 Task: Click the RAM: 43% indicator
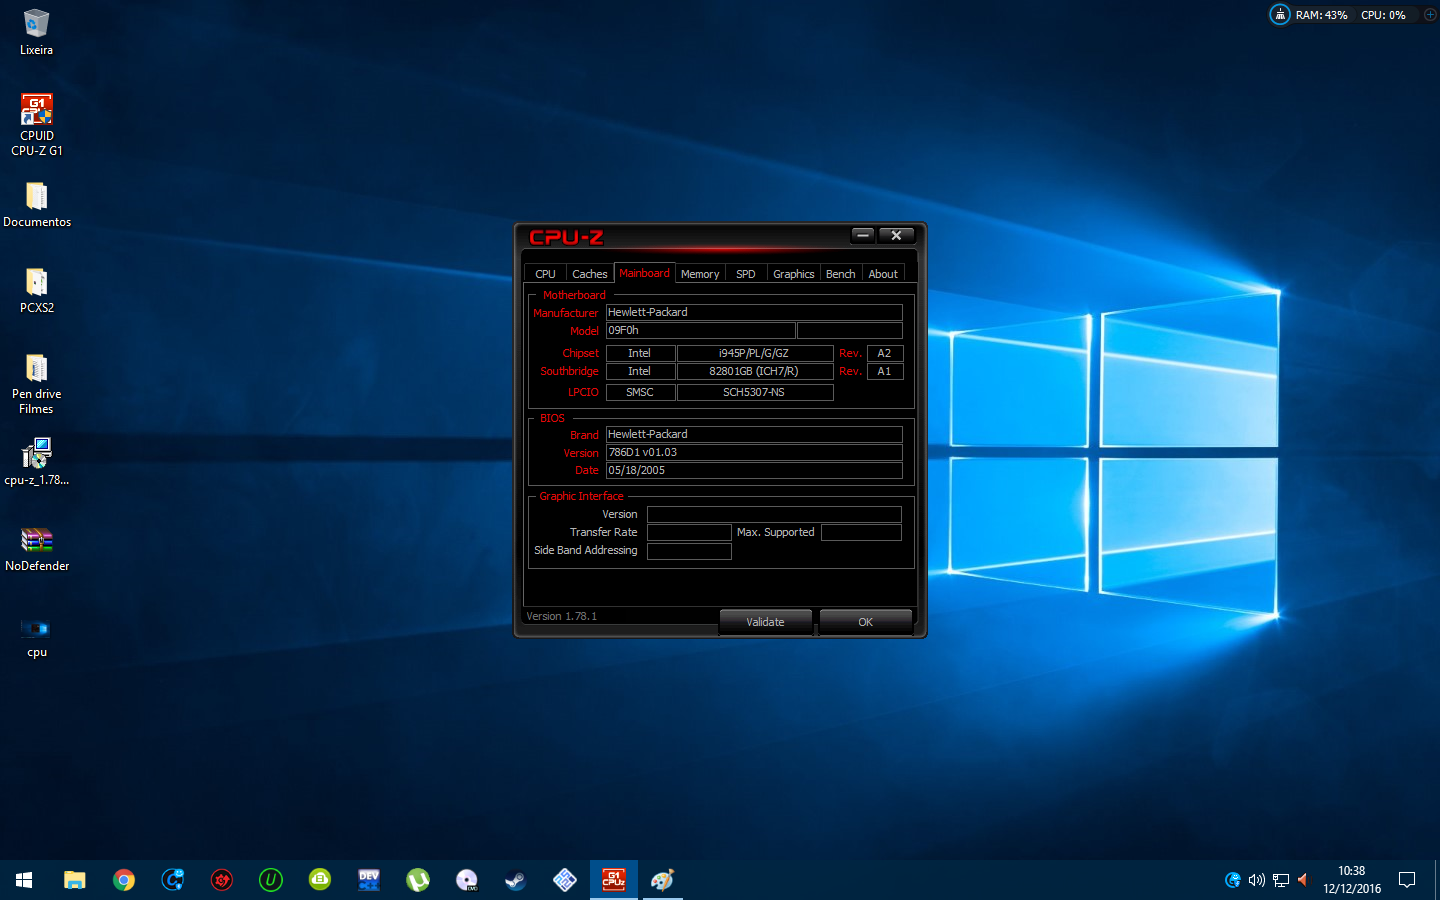coord(1321,15)
